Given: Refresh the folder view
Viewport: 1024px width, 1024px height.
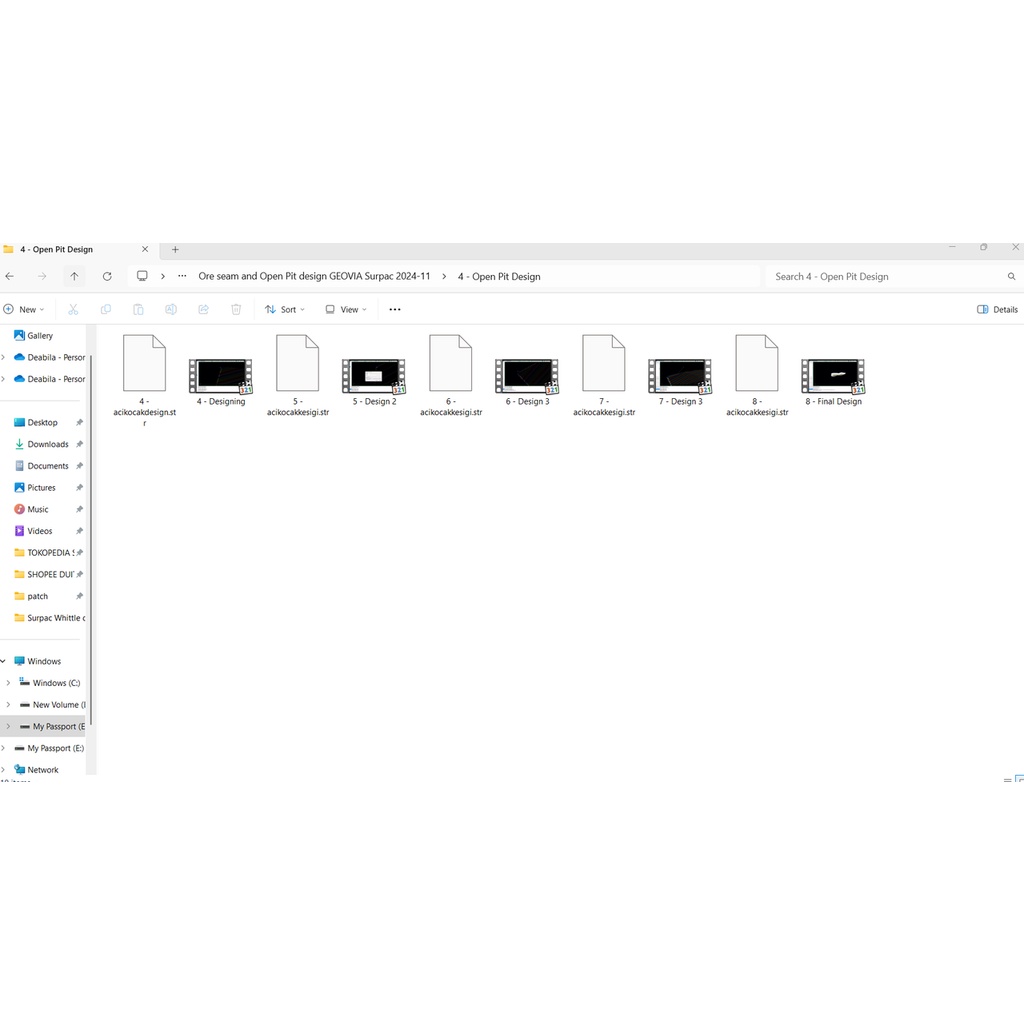Looking at the screenshot, I should [x=107, y=276].
